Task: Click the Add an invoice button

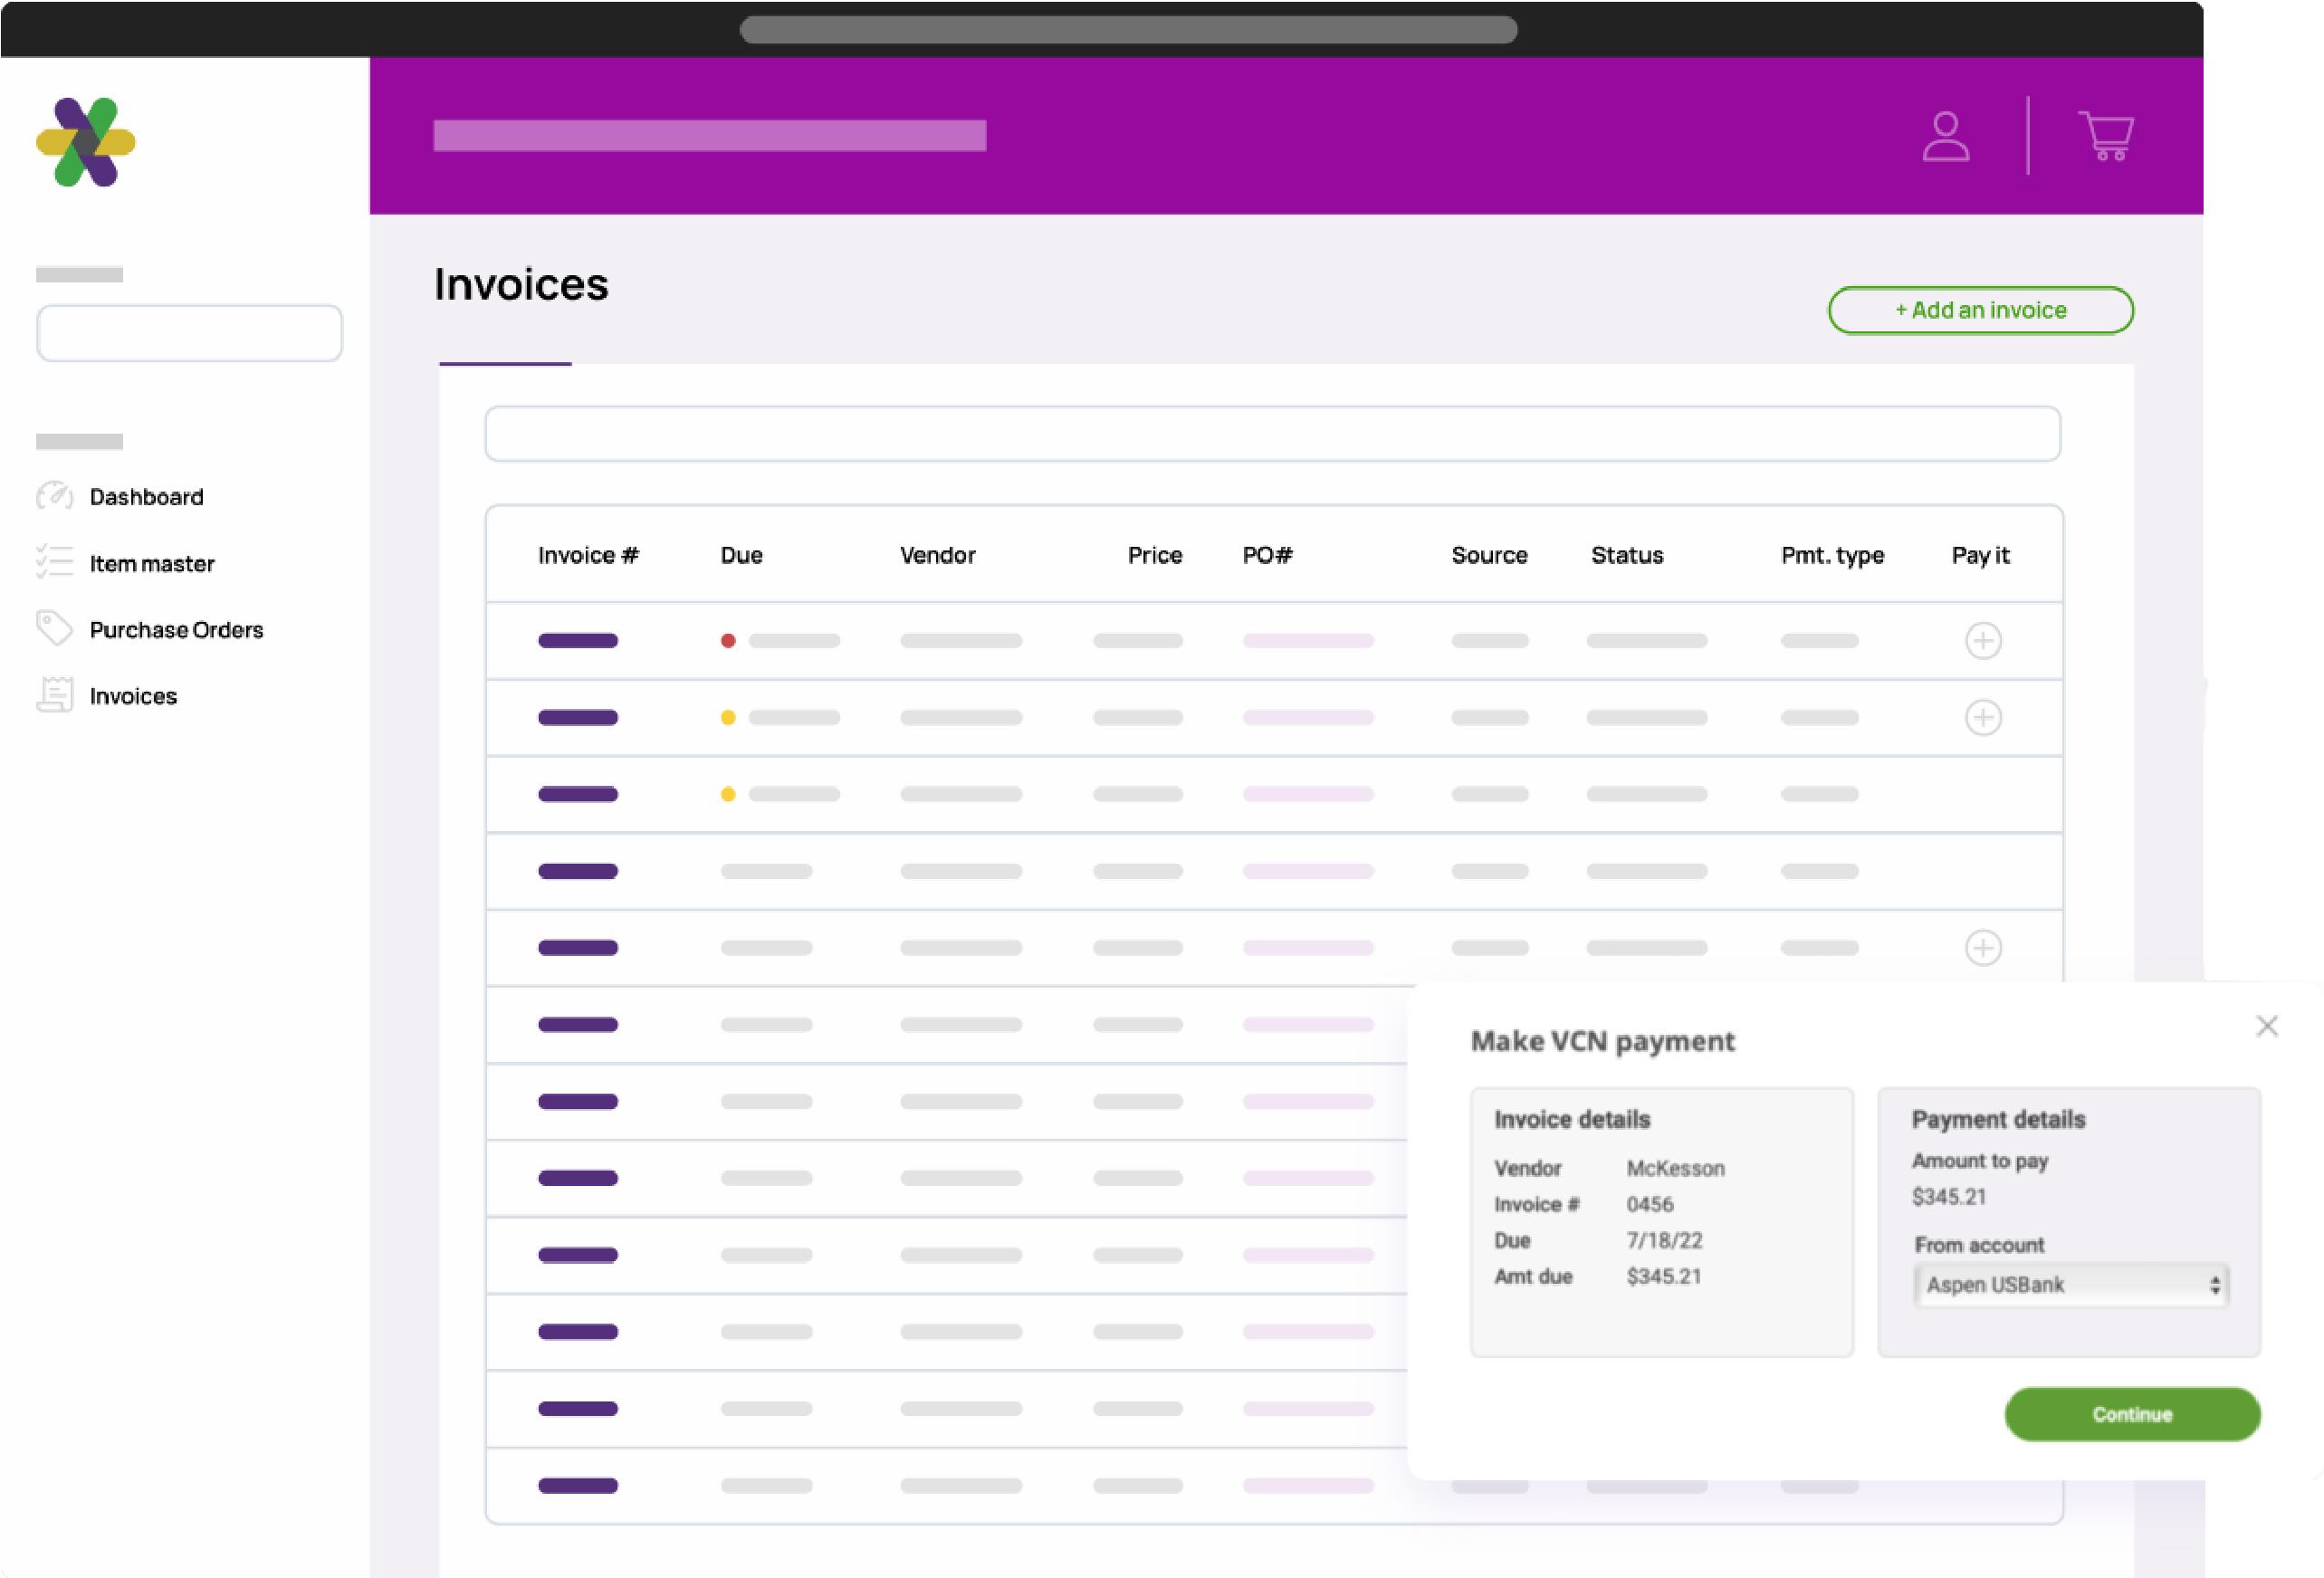Action: (x=1980, y=310)
